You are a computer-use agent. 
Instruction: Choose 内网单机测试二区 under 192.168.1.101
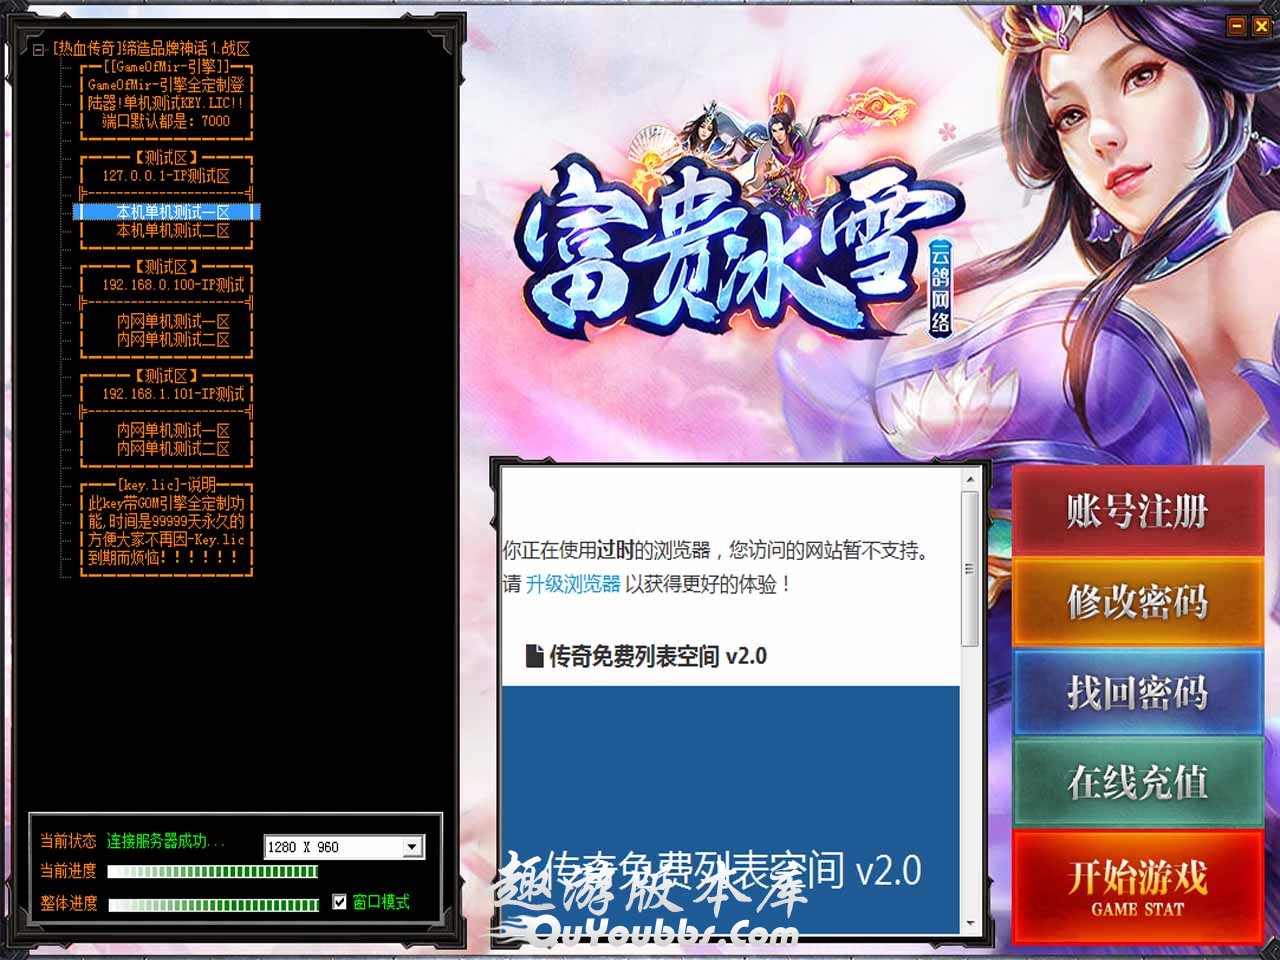pos(172,449)
